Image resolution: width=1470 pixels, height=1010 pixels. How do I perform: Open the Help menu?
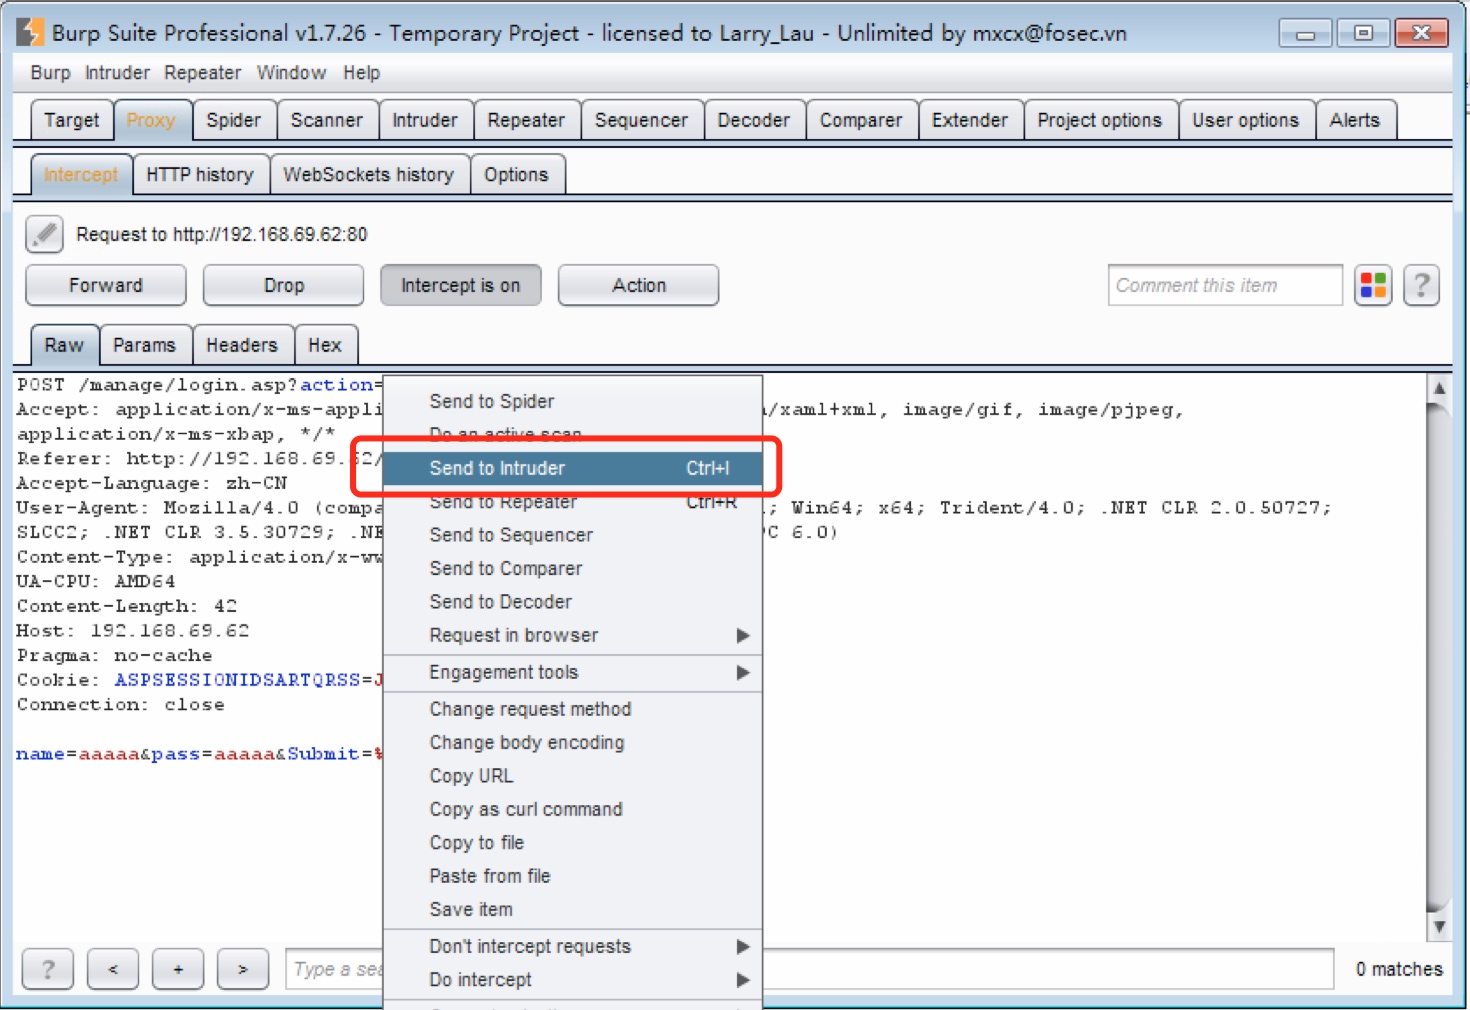click(361, 73)
